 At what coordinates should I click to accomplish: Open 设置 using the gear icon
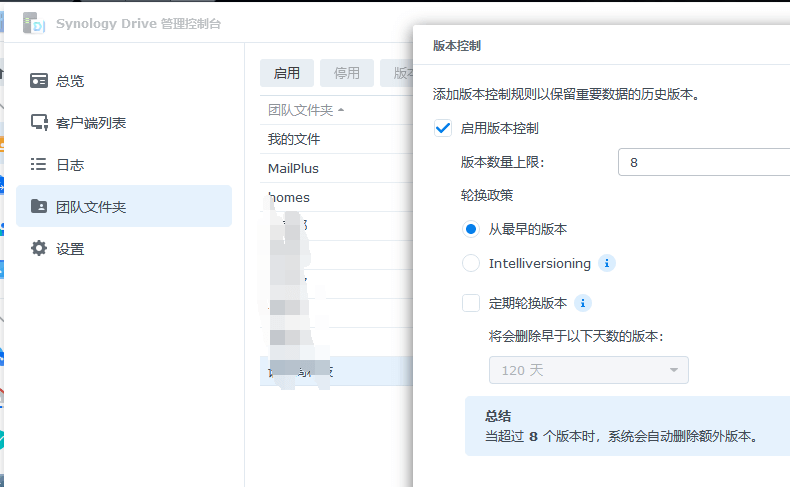39,249
